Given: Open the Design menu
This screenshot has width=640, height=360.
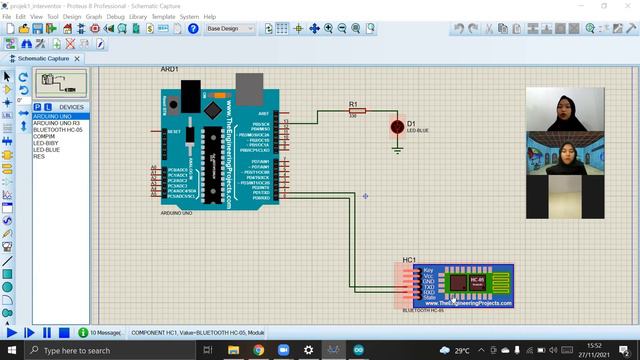Looking at the screenshot, I should [72, 17].
